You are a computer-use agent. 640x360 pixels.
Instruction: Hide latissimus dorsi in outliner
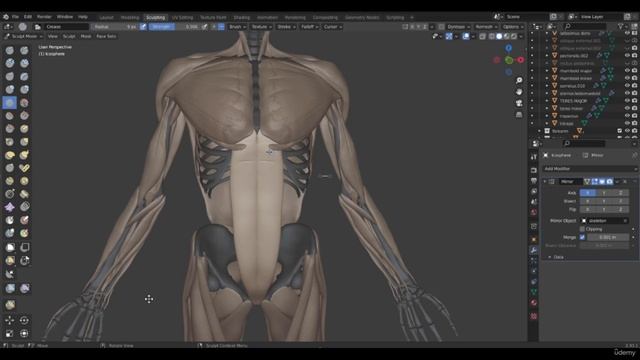click(627, 33)
